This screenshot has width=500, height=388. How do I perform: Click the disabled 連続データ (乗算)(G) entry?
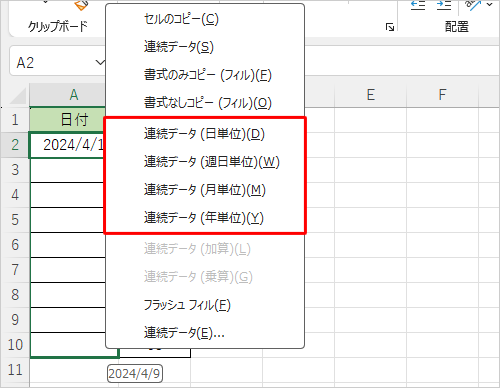click(205, 277)
